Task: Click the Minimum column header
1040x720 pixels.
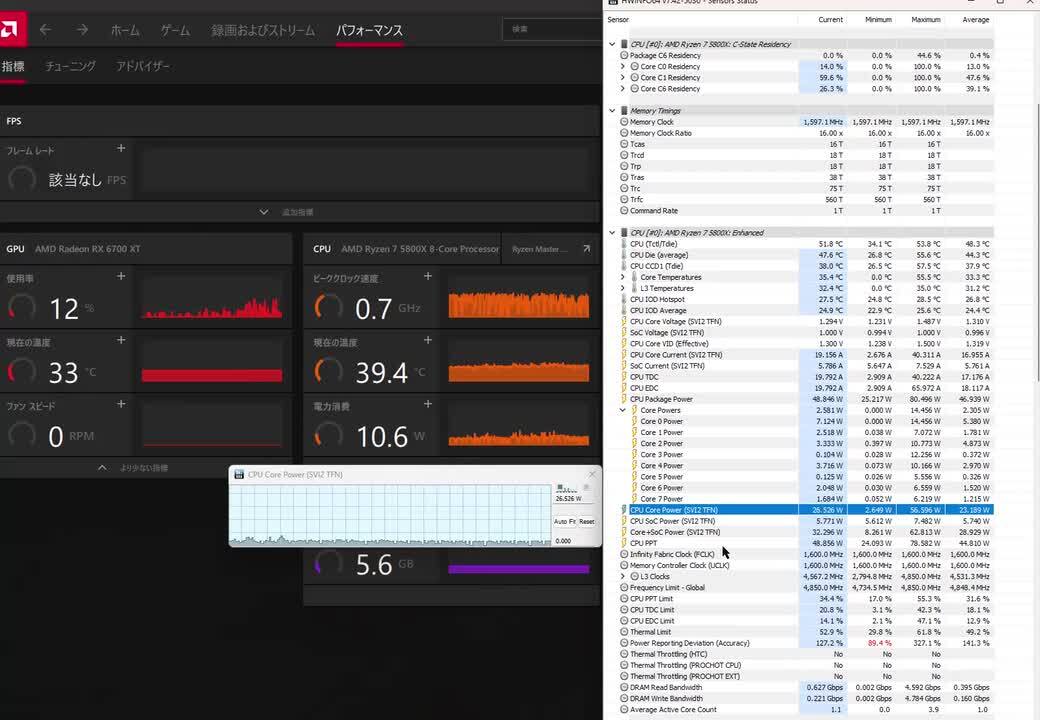Action: (x=878, y=20)
